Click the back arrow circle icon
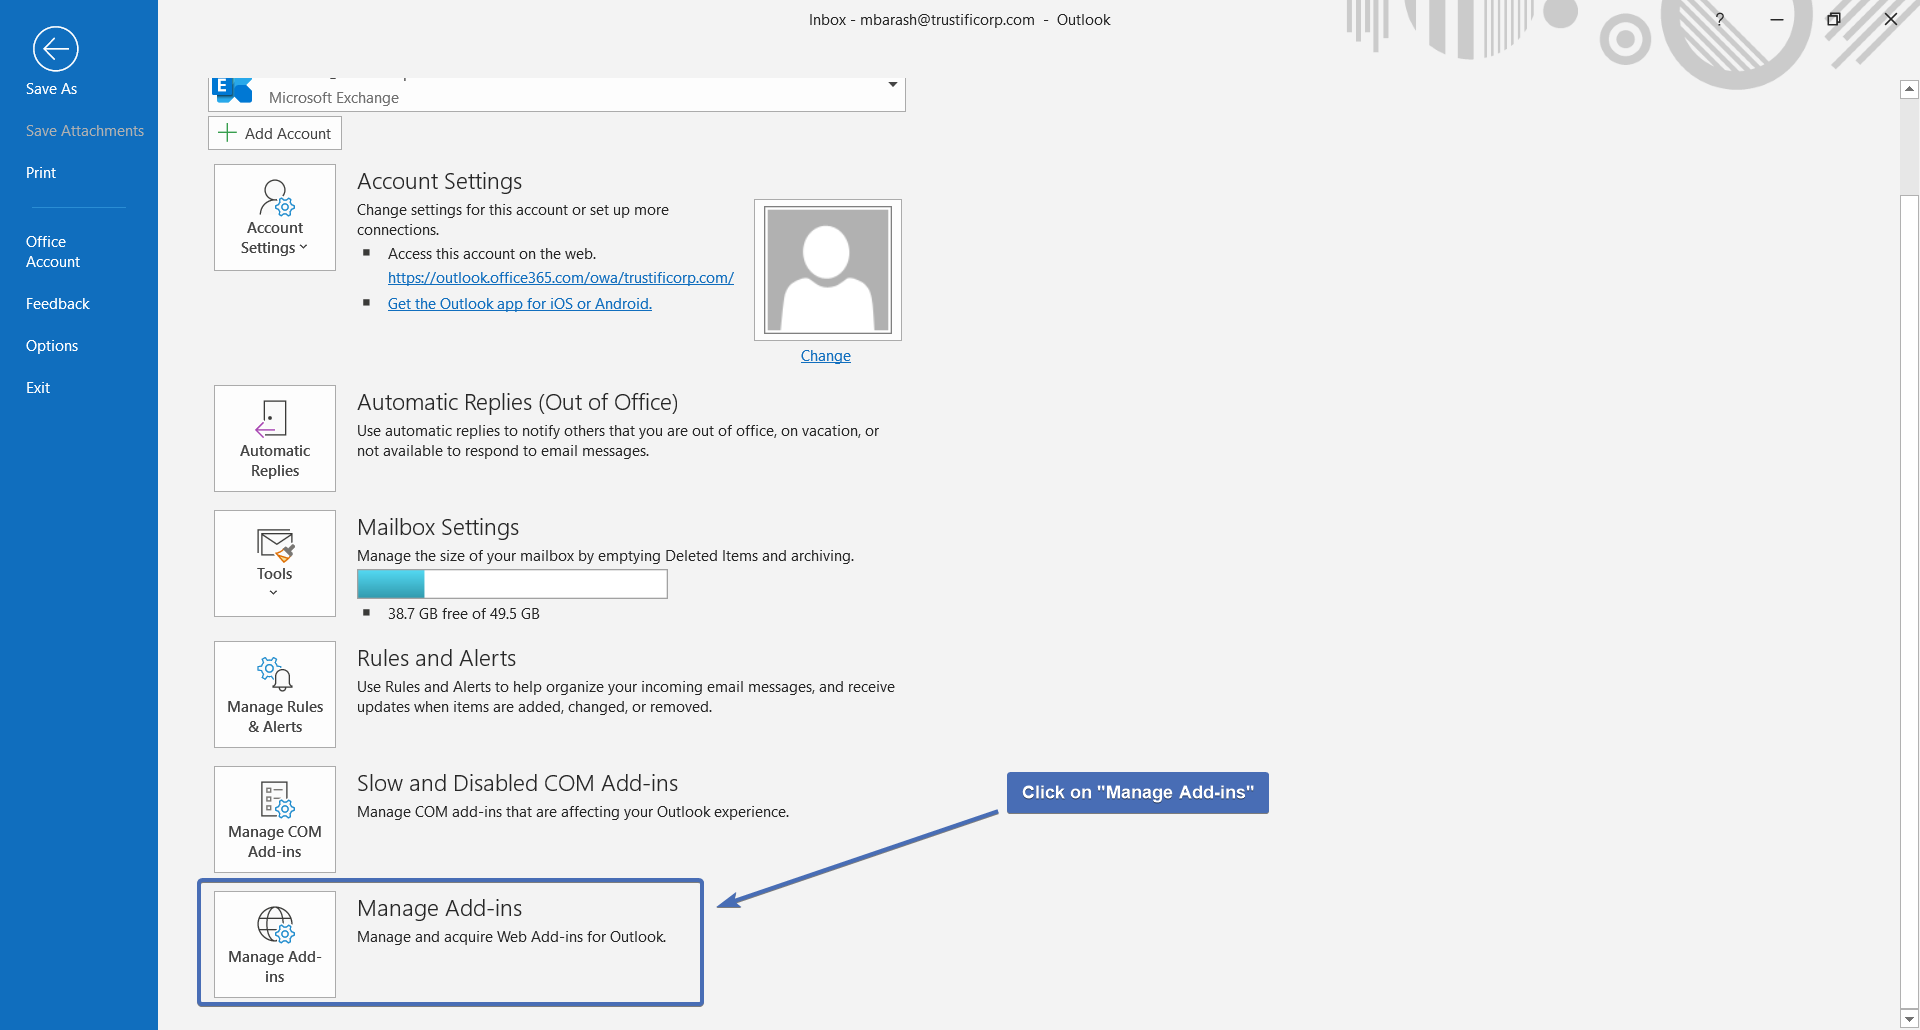 click(x=55, y=49)
